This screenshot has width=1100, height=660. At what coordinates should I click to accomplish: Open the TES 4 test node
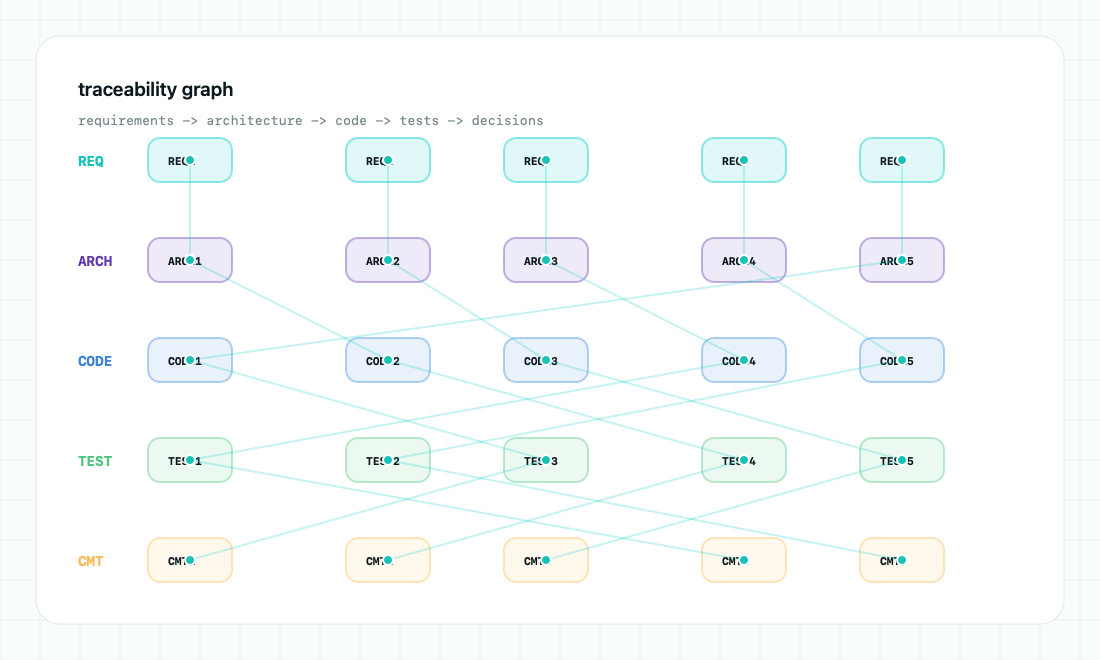point(744,460)
